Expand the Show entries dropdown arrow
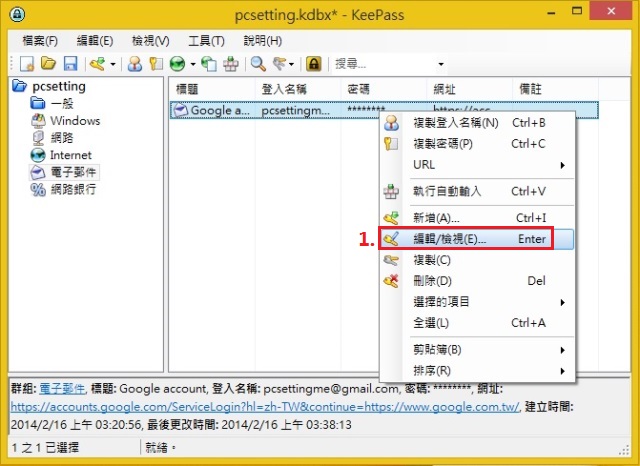Screen dimensions: 640x466 tap(291, 64)
